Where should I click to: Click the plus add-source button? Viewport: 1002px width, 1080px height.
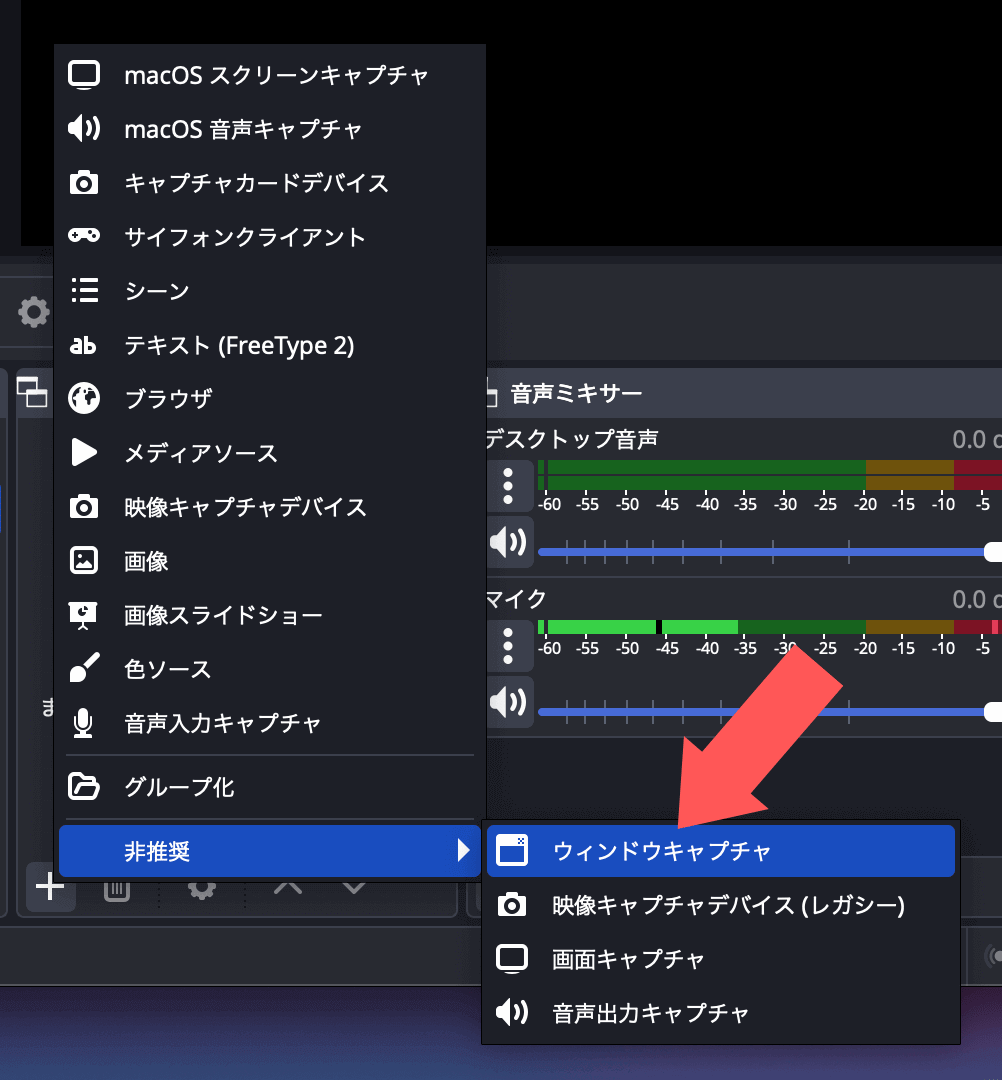pyautogui.click(x=50, y=887)
